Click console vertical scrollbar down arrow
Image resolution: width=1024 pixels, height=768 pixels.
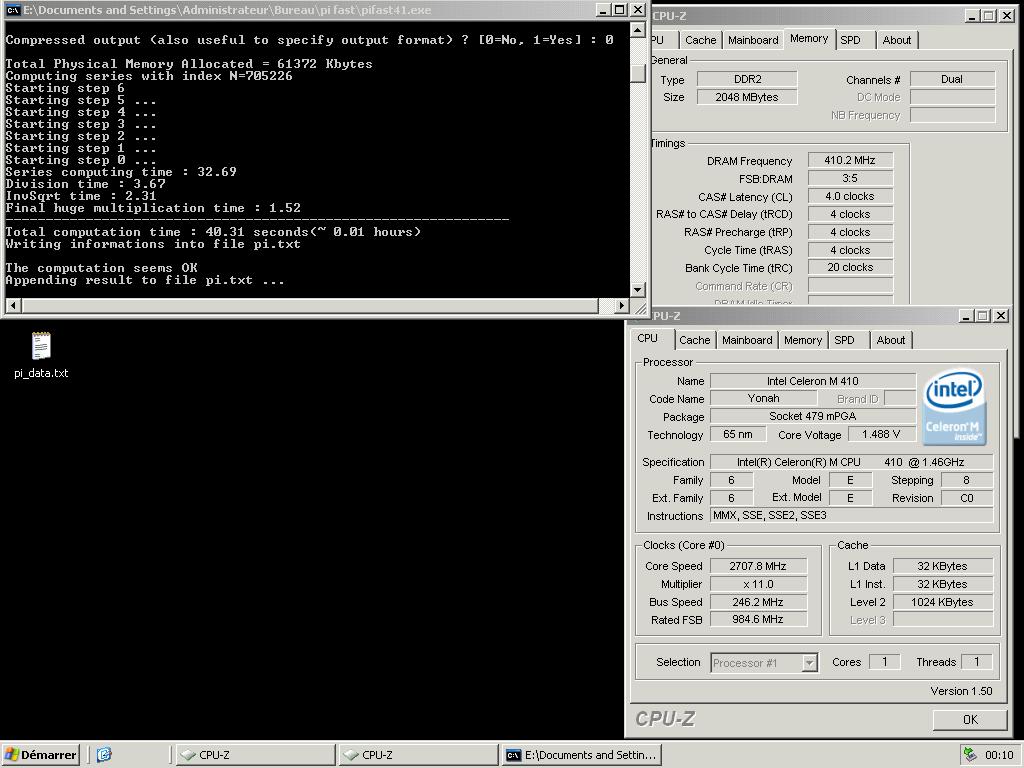pos(638,289)
